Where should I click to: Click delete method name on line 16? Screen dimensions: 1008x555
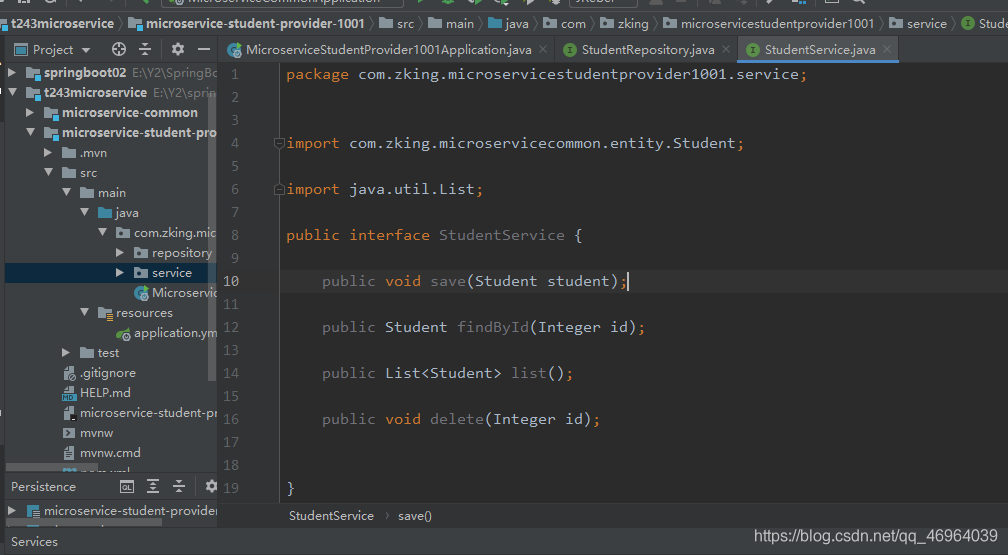pyautogui.click(x=456, y=419)
